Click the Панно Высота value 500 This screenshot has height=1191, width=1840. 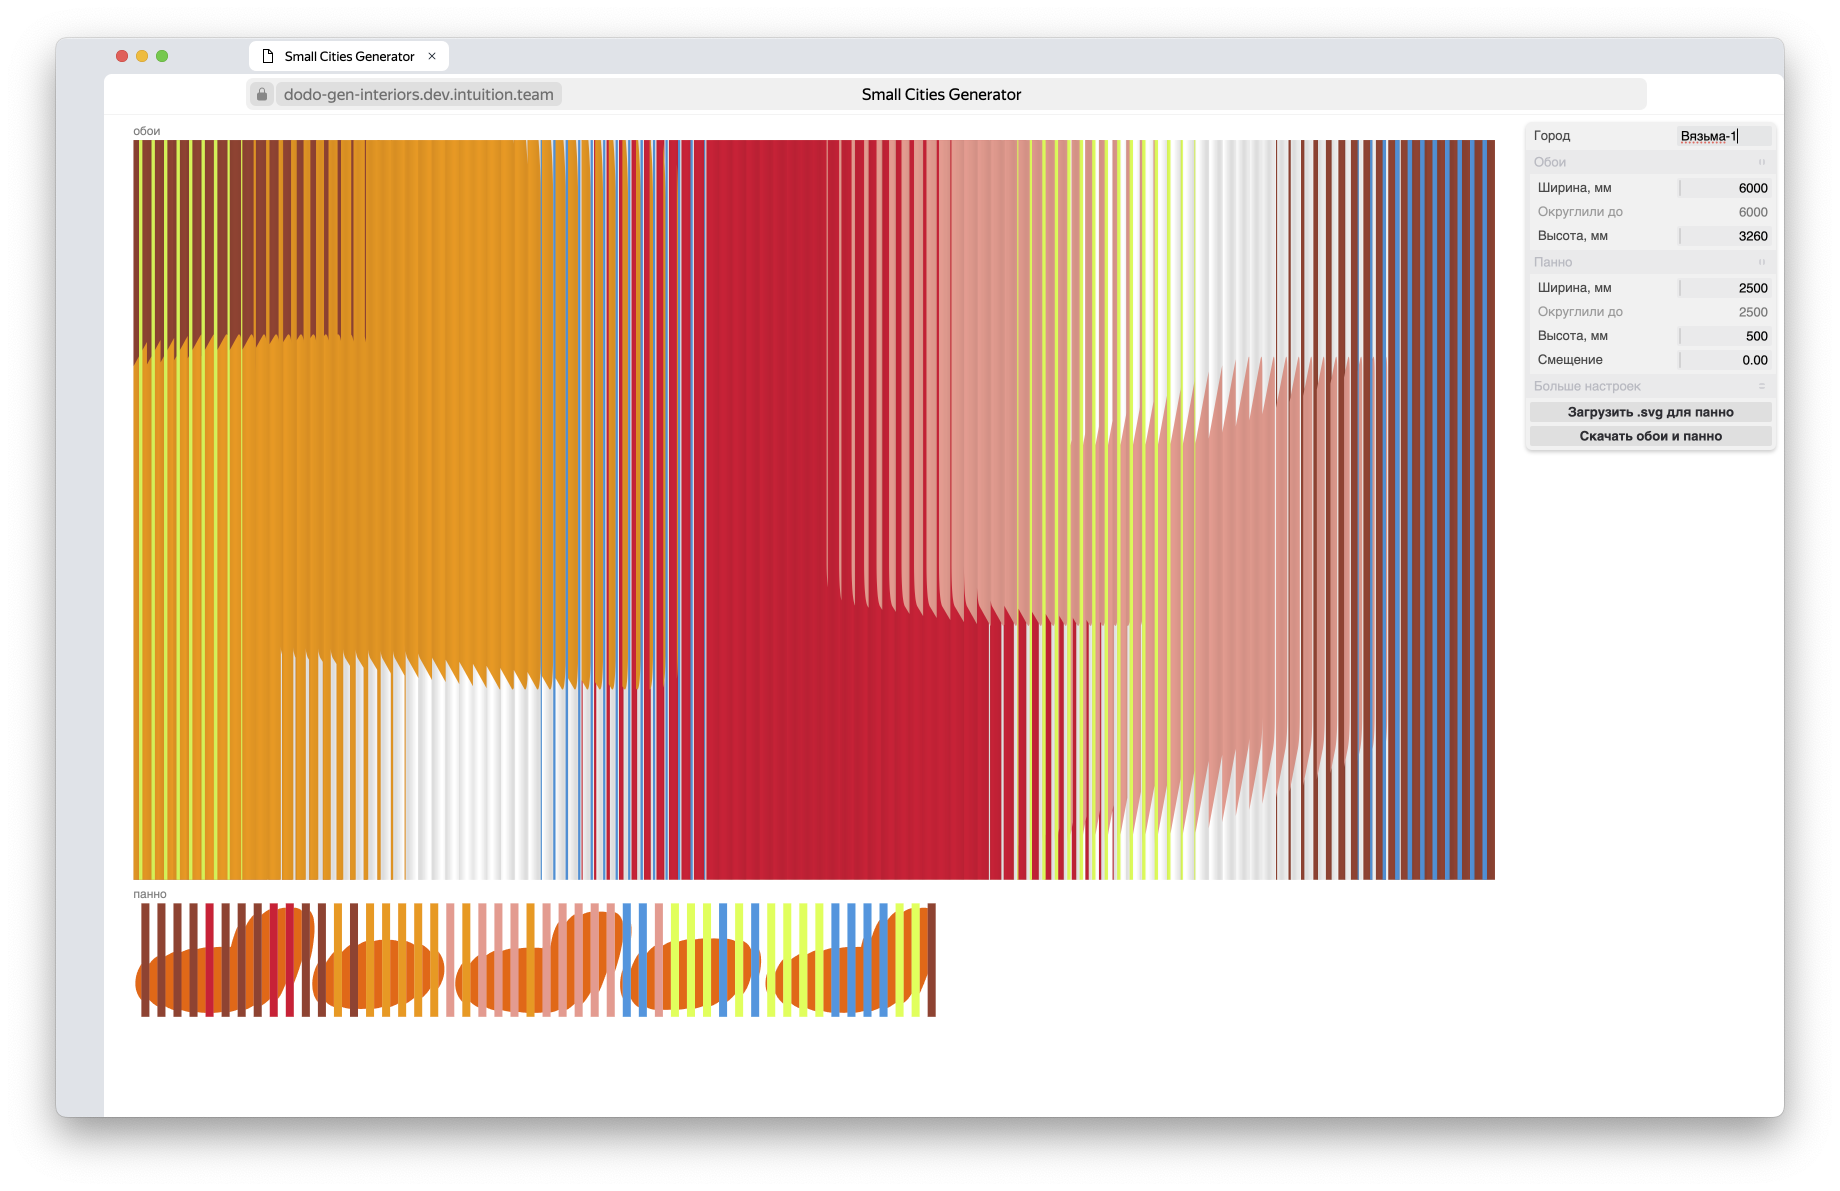[x=1725, y=336]
